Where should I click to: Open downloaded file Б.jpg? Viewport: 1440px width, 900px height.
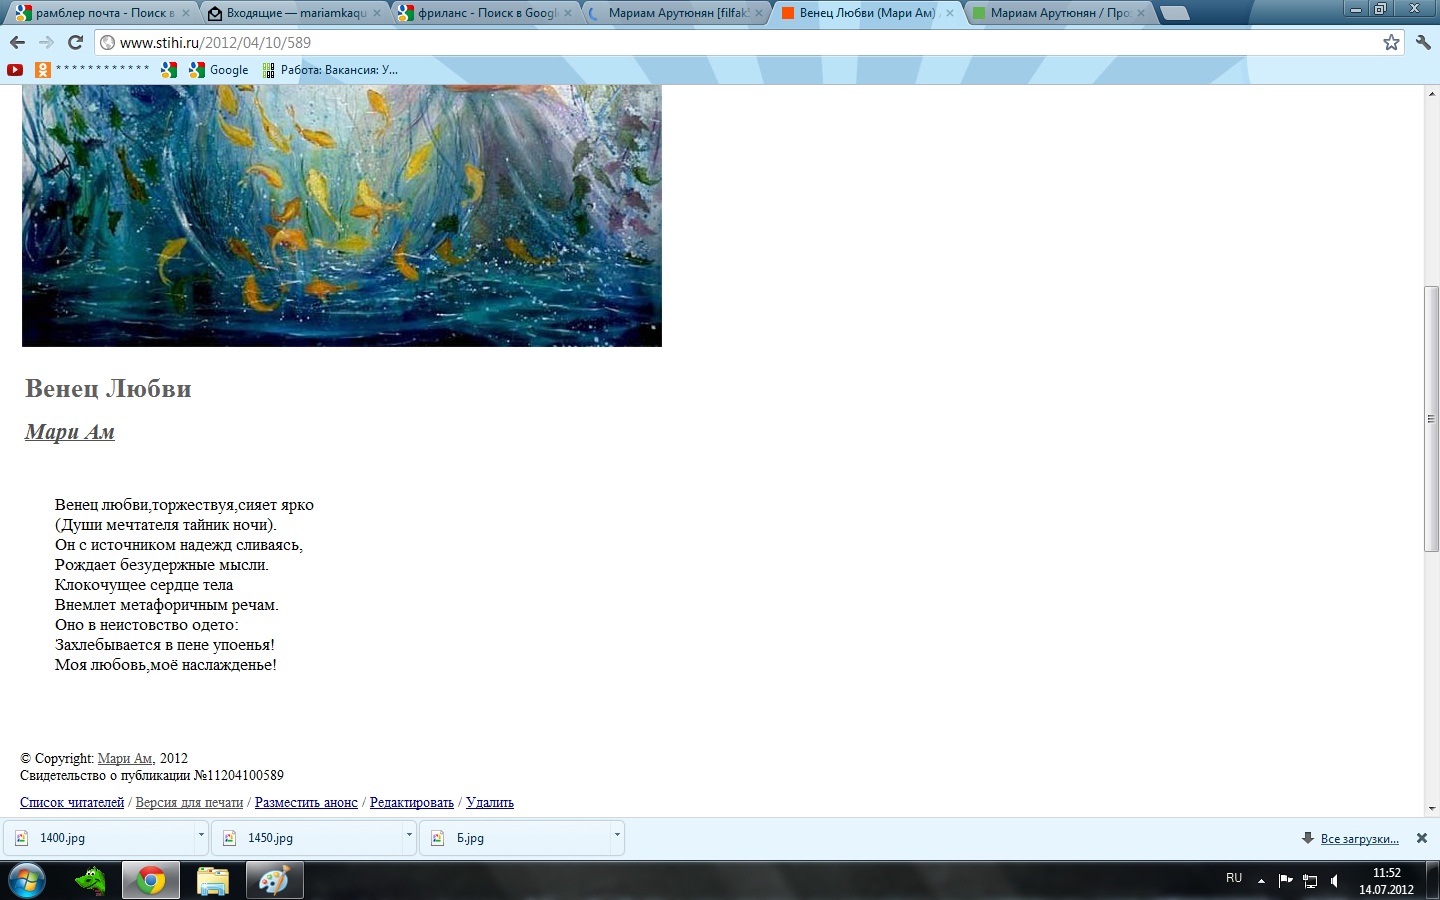tap(516, 838)
